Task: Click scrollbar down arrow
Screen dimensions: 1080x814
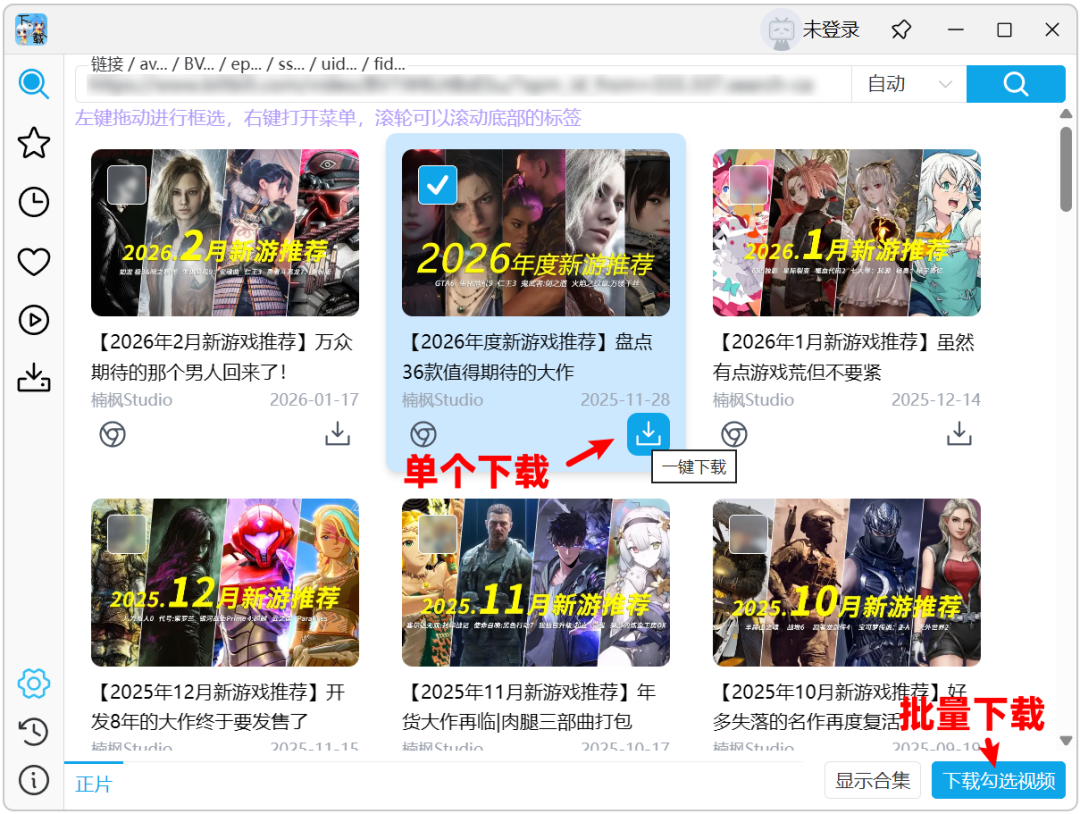Action: (1066, 741)
